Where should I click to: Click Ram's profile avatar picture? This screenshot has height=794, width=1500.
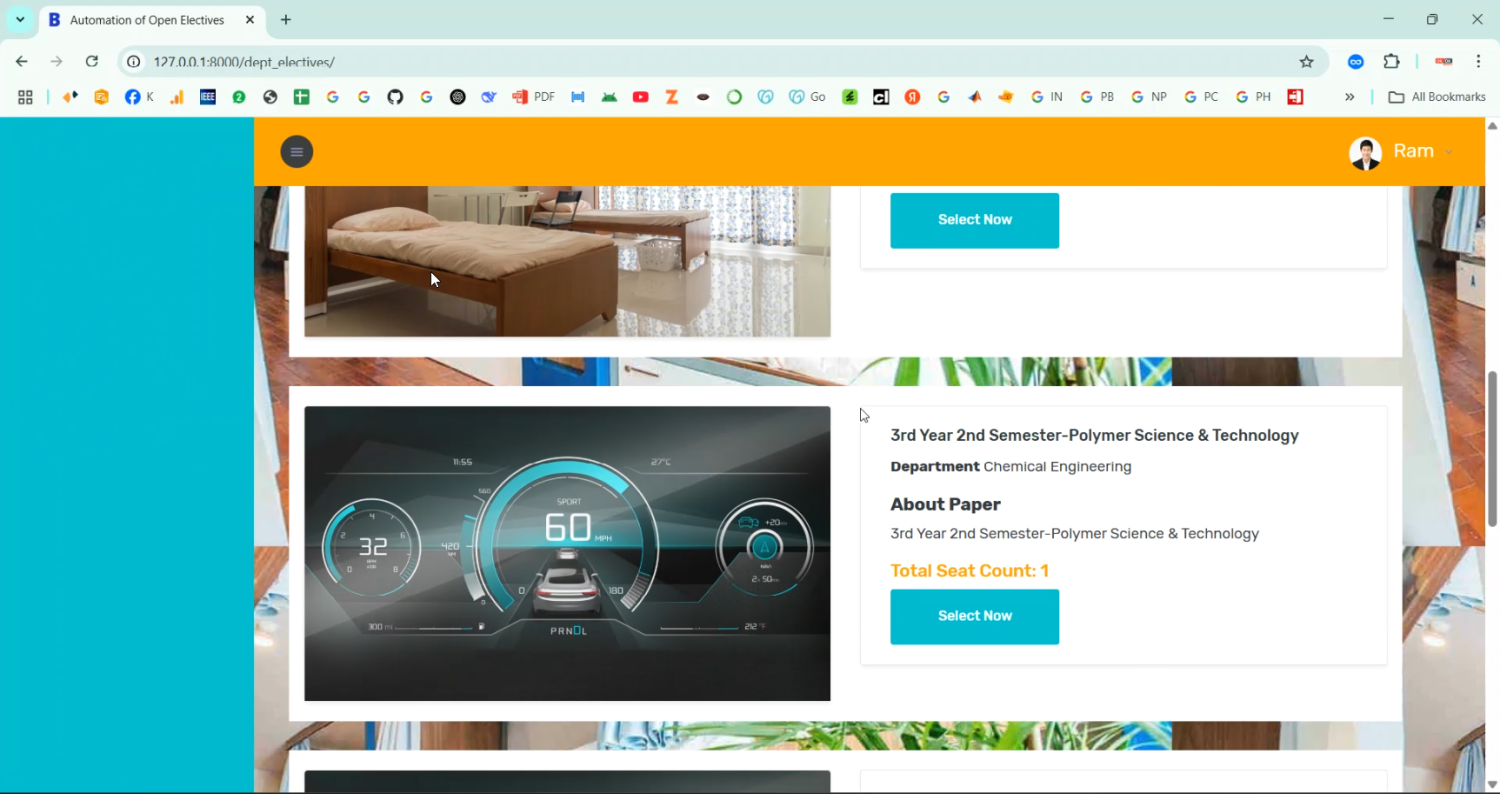1365,153
